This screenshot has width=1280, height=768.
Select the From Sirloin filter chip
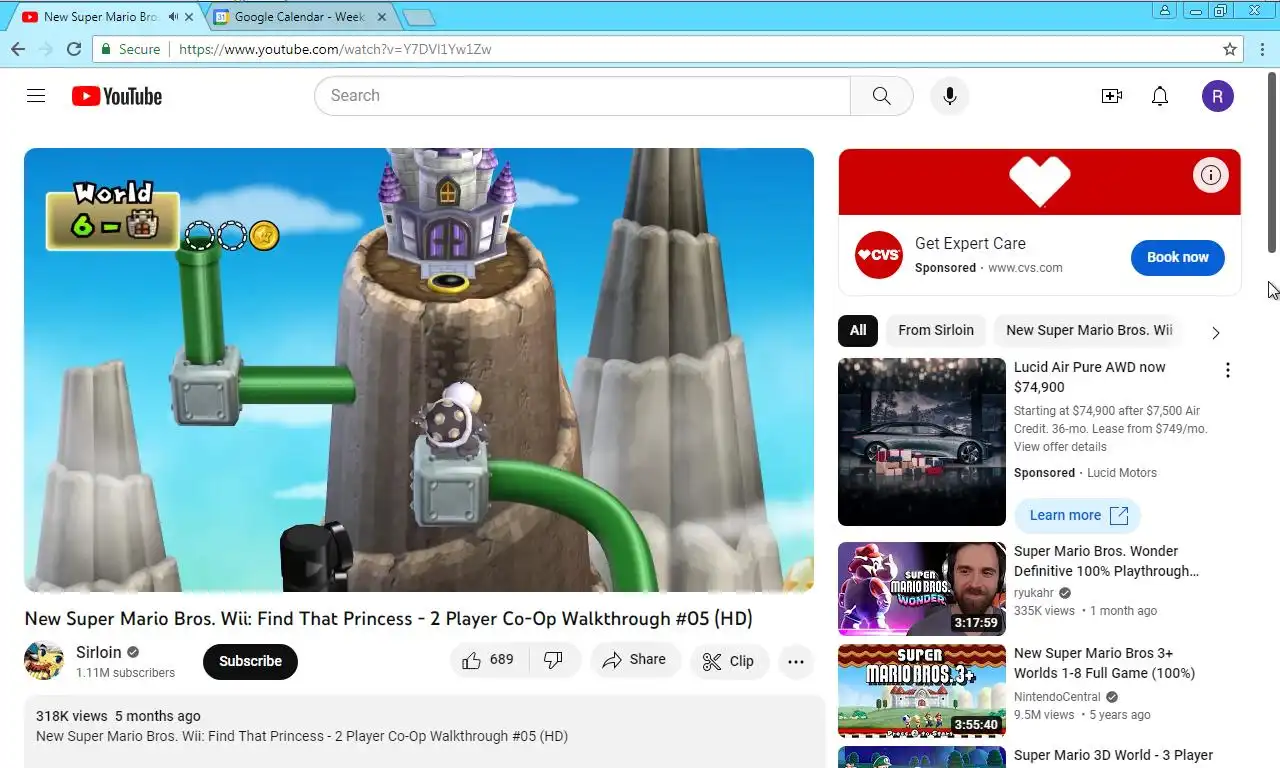pyautogui.click(x=936, y=330)
